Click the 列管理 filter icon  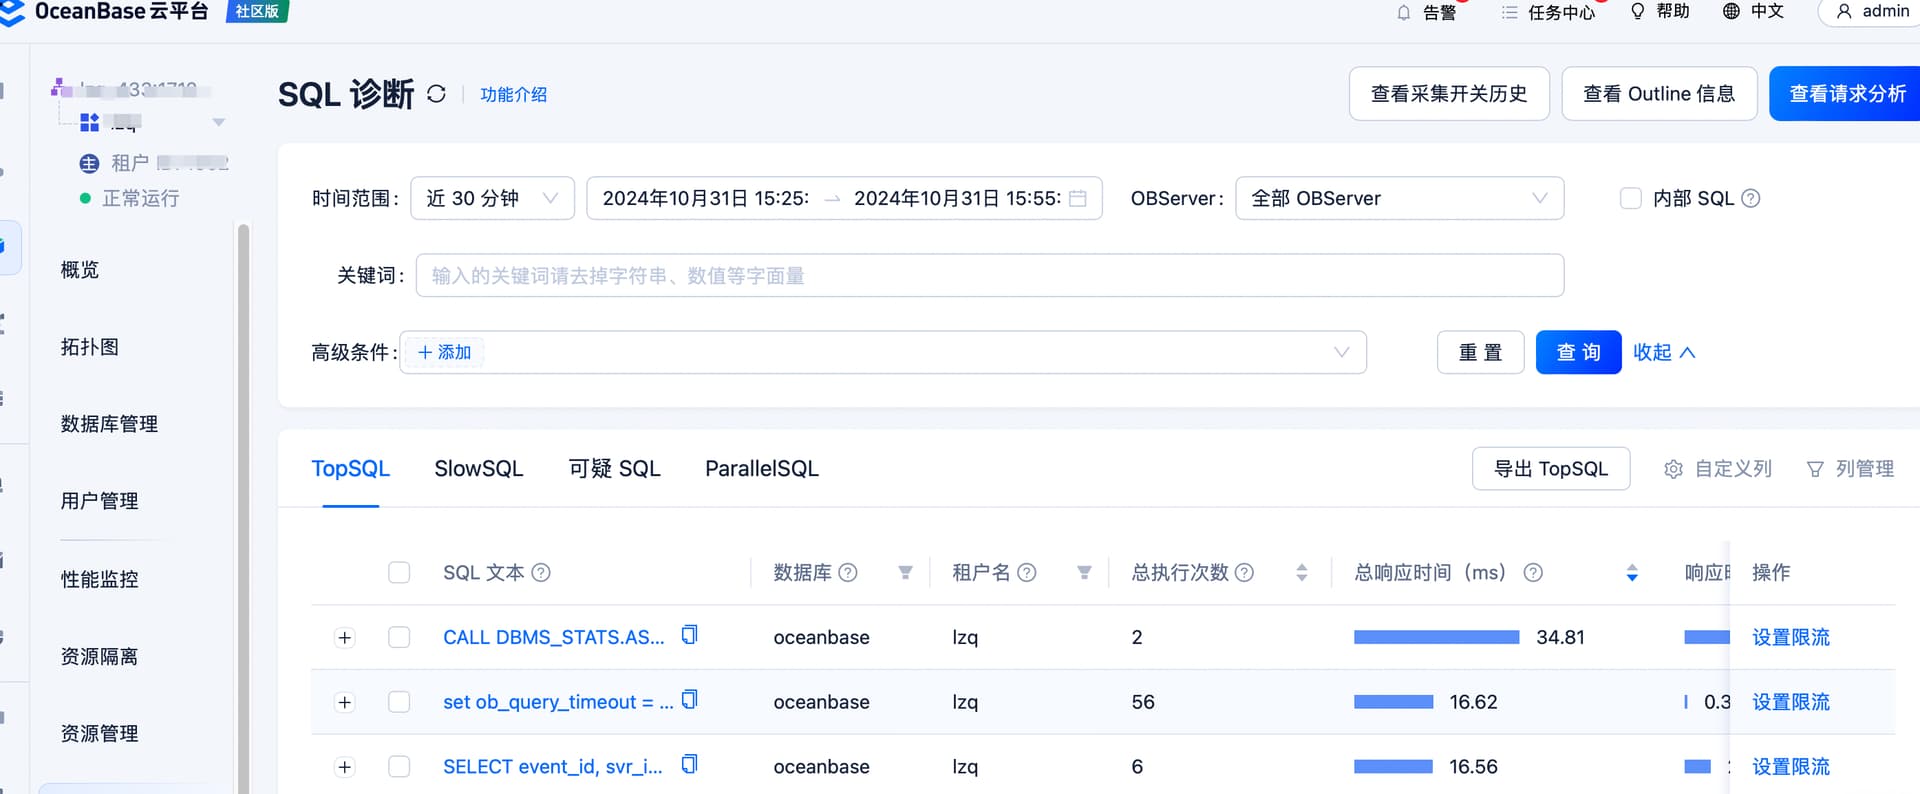(x=1815, y=469)
